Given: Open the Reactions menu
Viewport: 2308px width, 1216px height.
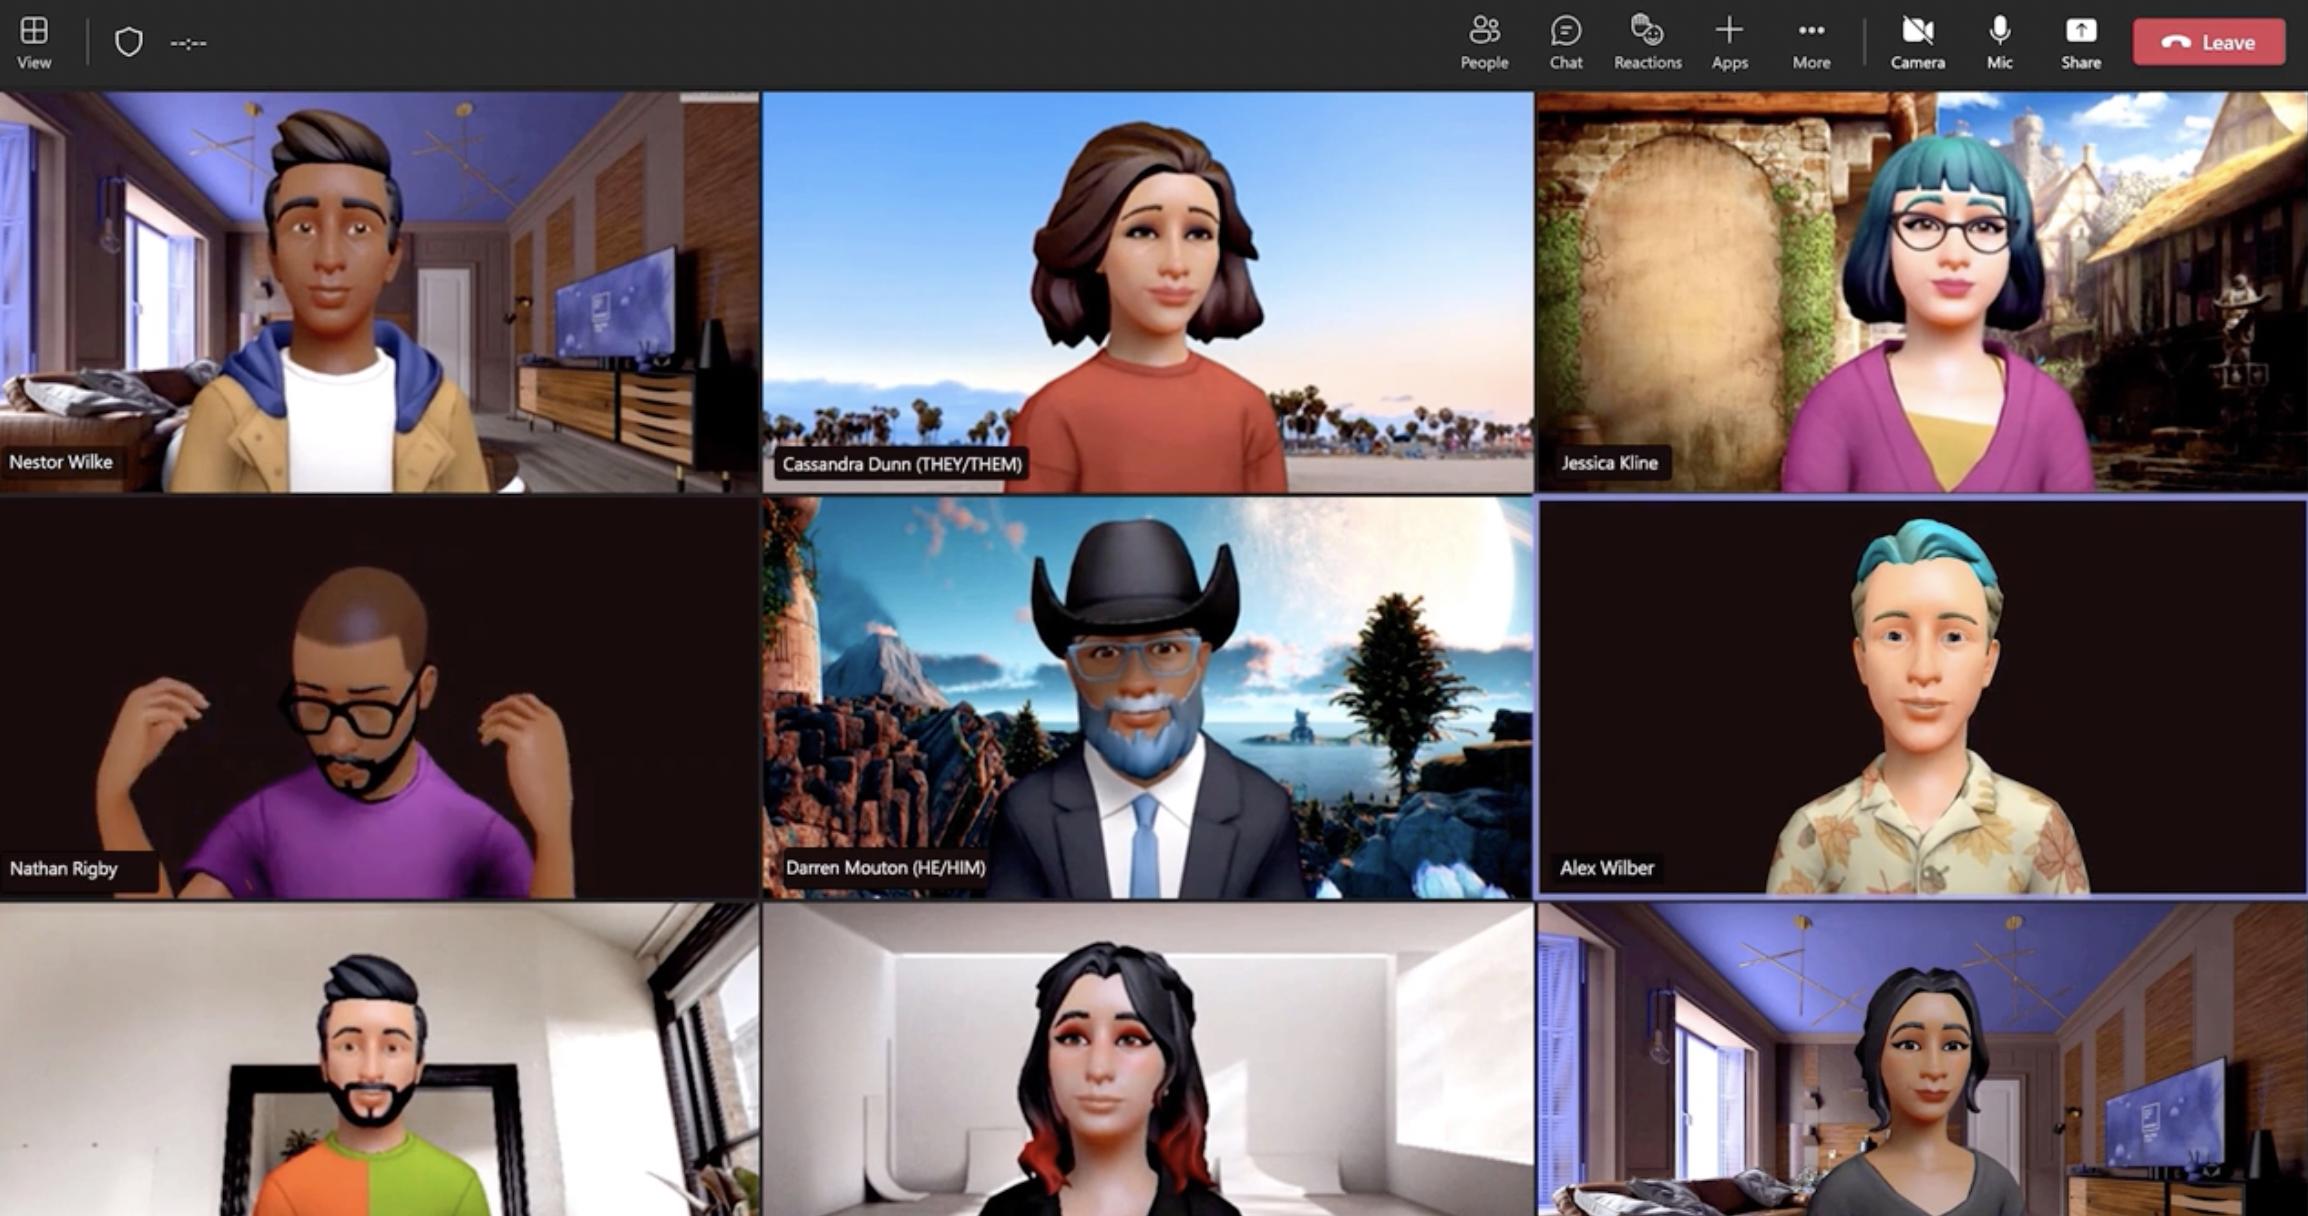Looking at the screenshot, I should tap(1648, 43).
